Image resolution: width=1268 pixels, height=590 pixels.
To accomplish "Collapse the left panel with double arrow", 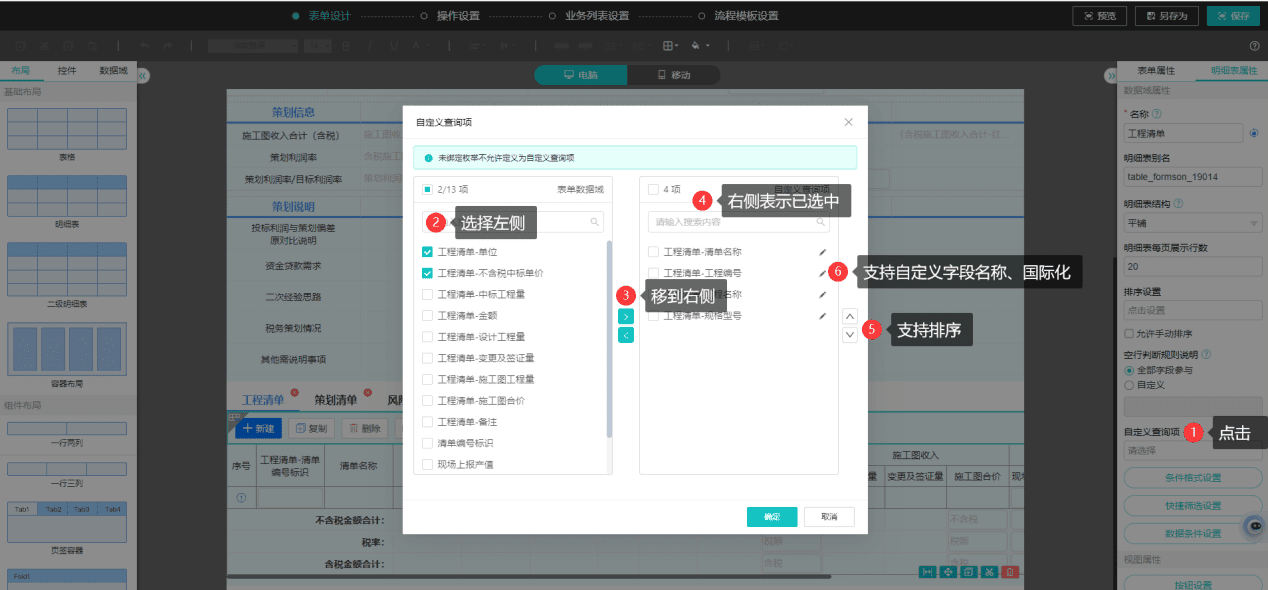I will [x=143, y=75].
